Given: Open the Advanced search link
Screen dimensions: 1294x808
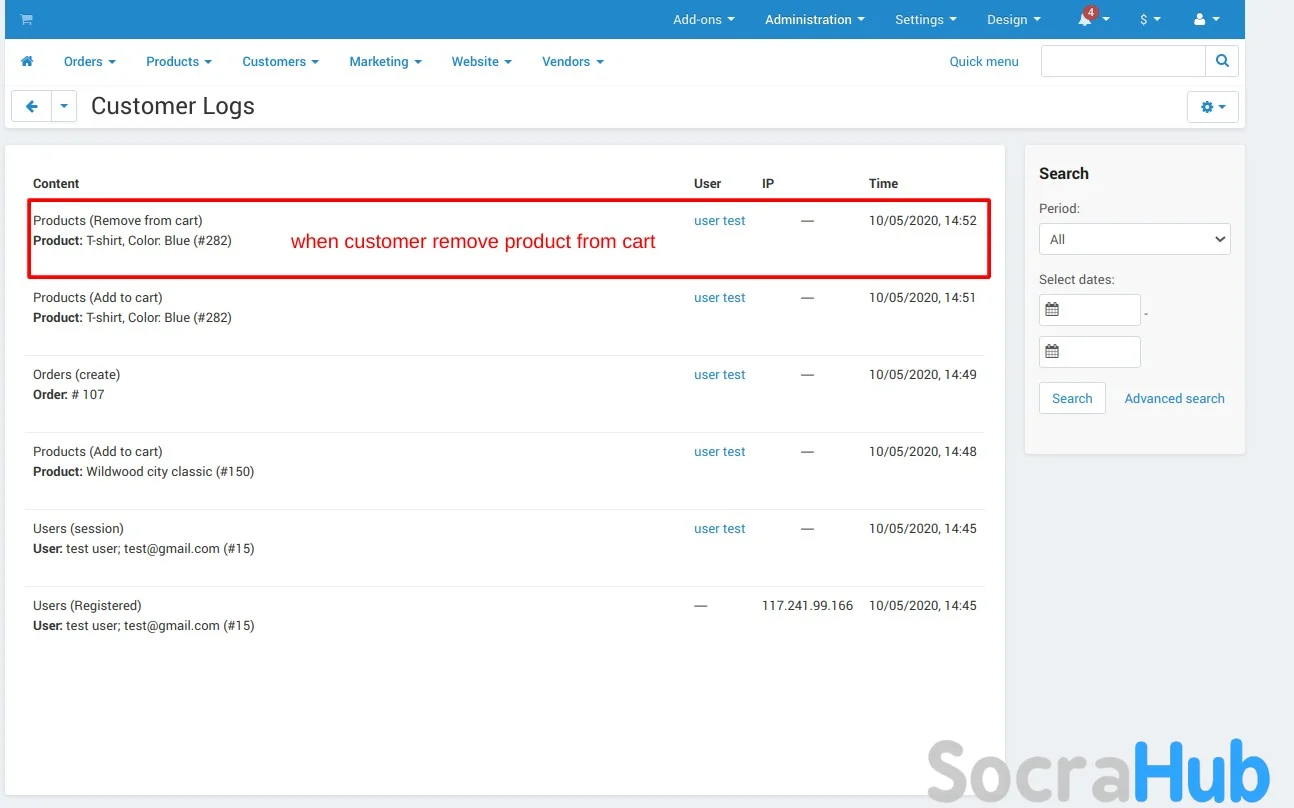Looking at the screenshot, I should 1174,398.
